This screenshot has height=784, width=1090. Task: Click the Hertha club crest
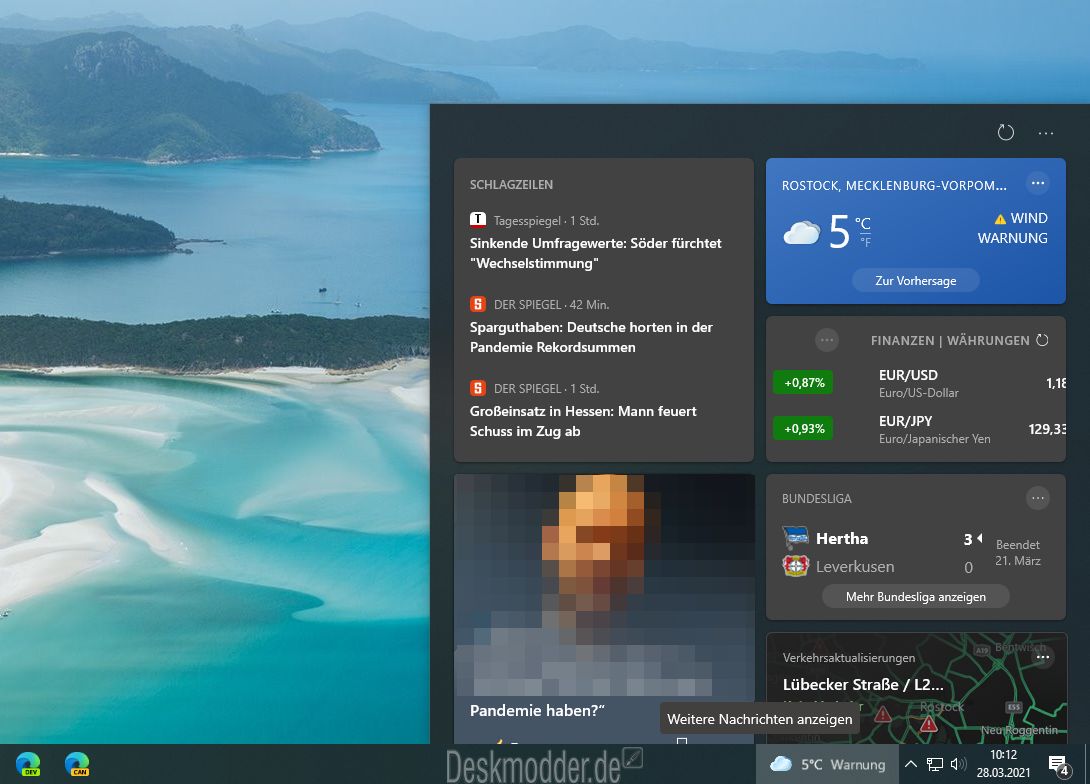[x=795, y=538]
